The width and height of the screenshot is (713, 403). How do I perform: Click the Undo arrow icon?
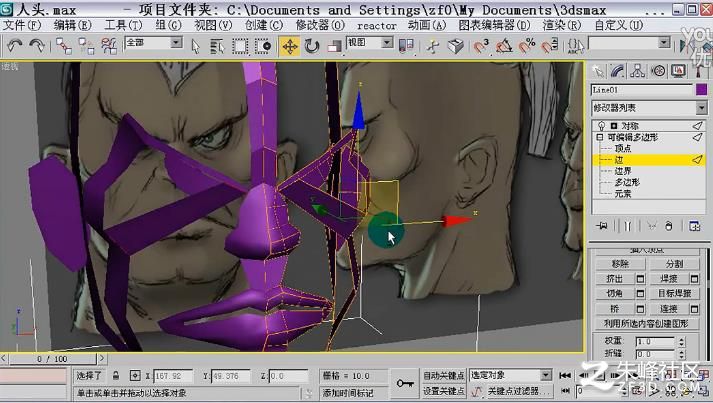[15, 45]
